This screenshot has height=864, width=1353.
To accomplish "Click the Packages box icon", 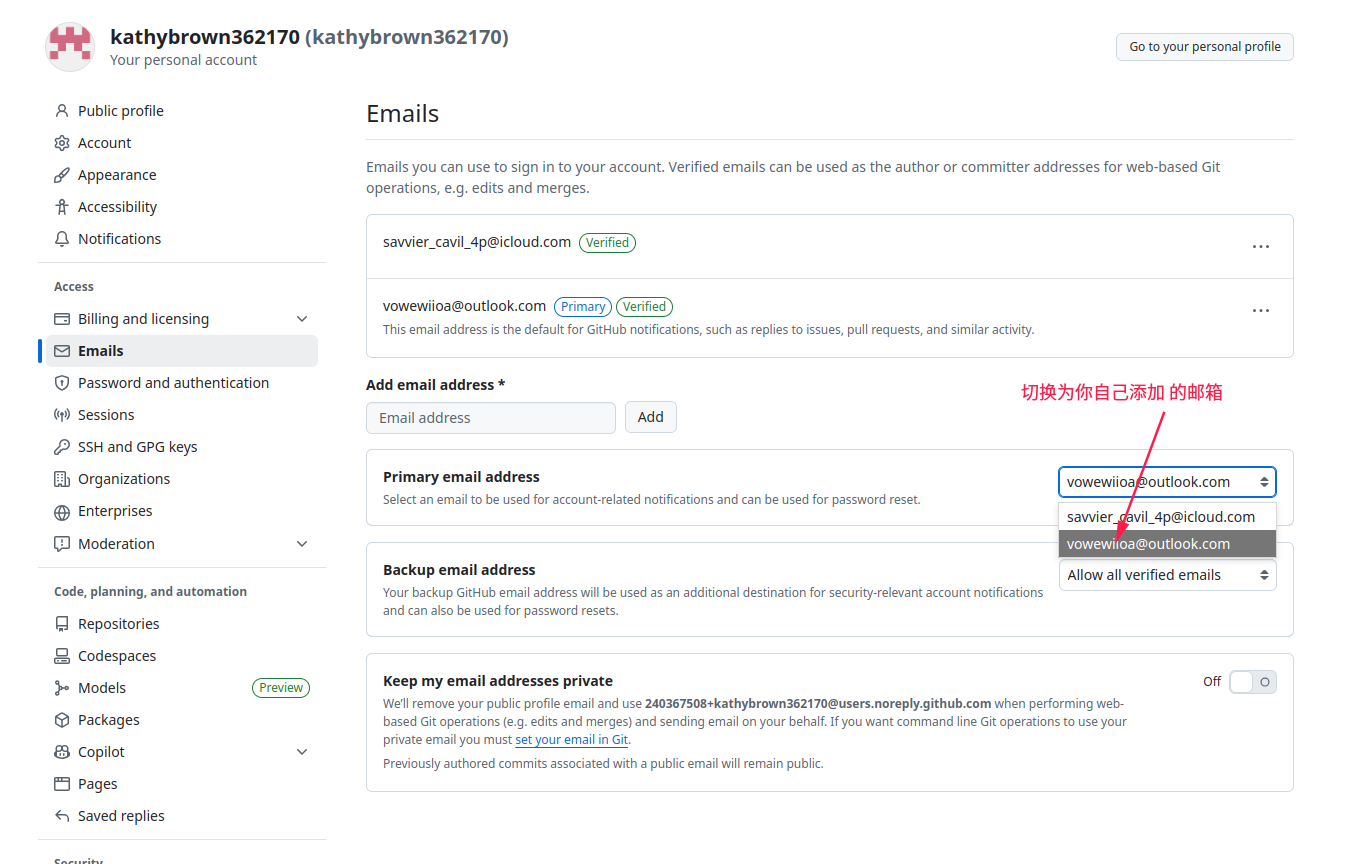I will (62, 720).
